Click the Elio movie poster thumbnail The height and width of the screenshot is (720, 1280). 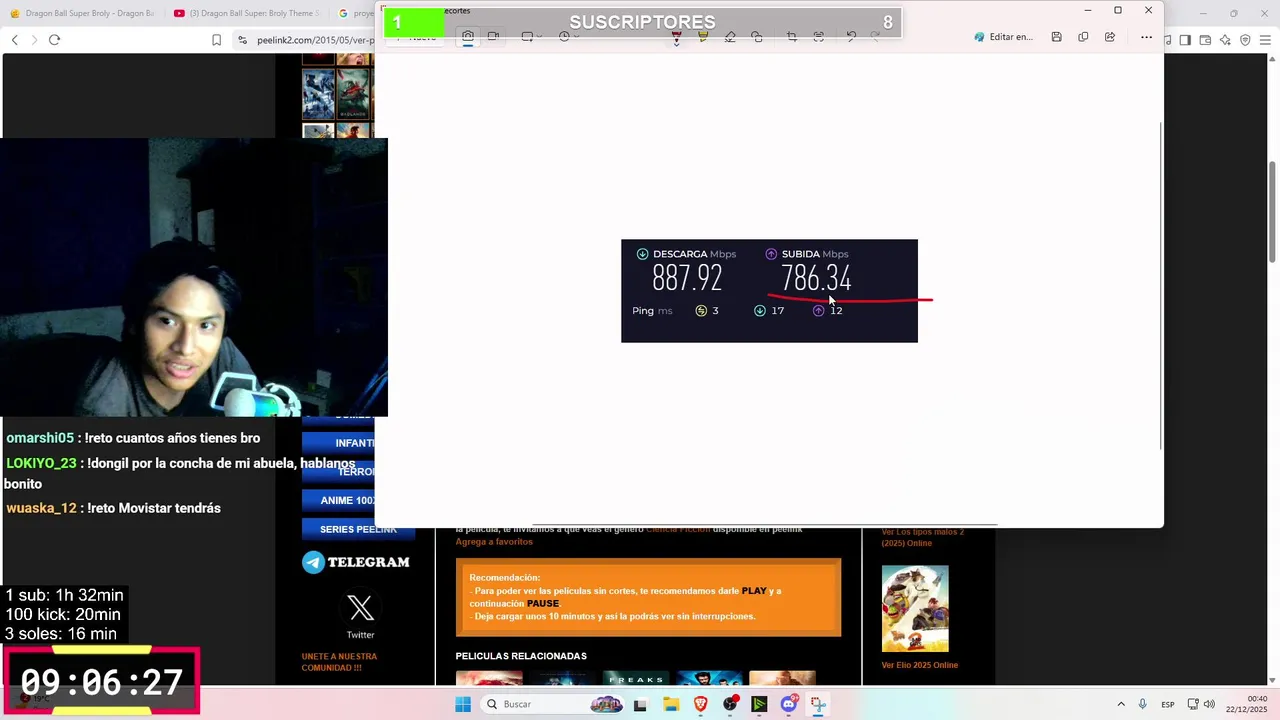click(x=915, y=609)
